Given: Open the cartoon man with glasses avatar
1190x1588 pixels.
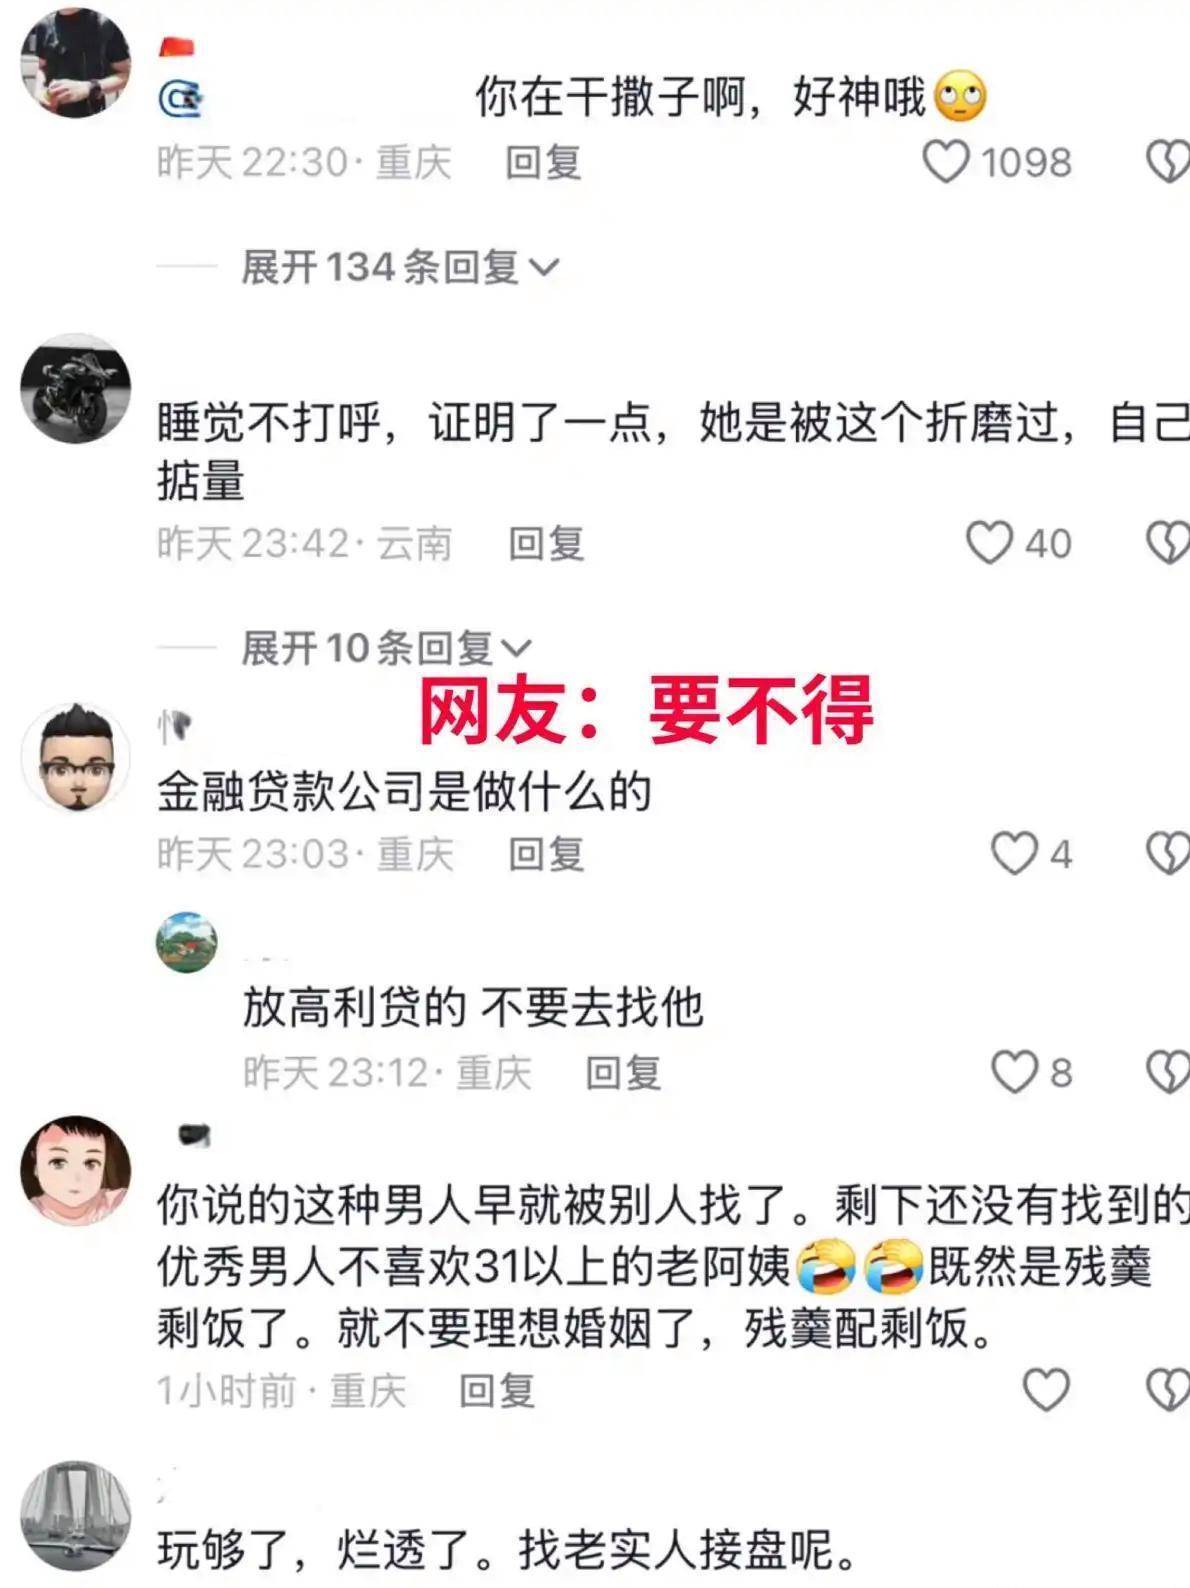Looking at the screenshot, I should (76, 757).
